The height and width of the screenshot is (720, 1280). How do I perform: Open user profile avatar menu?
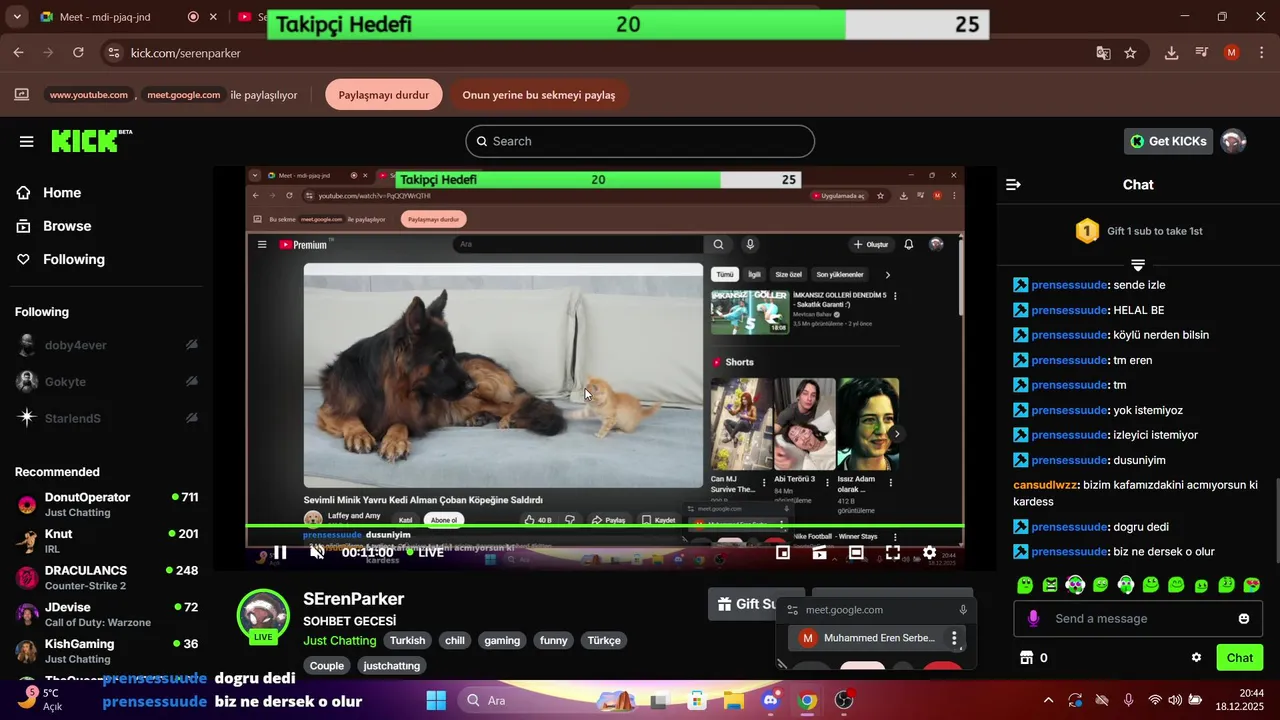[x=1234, y=141]
